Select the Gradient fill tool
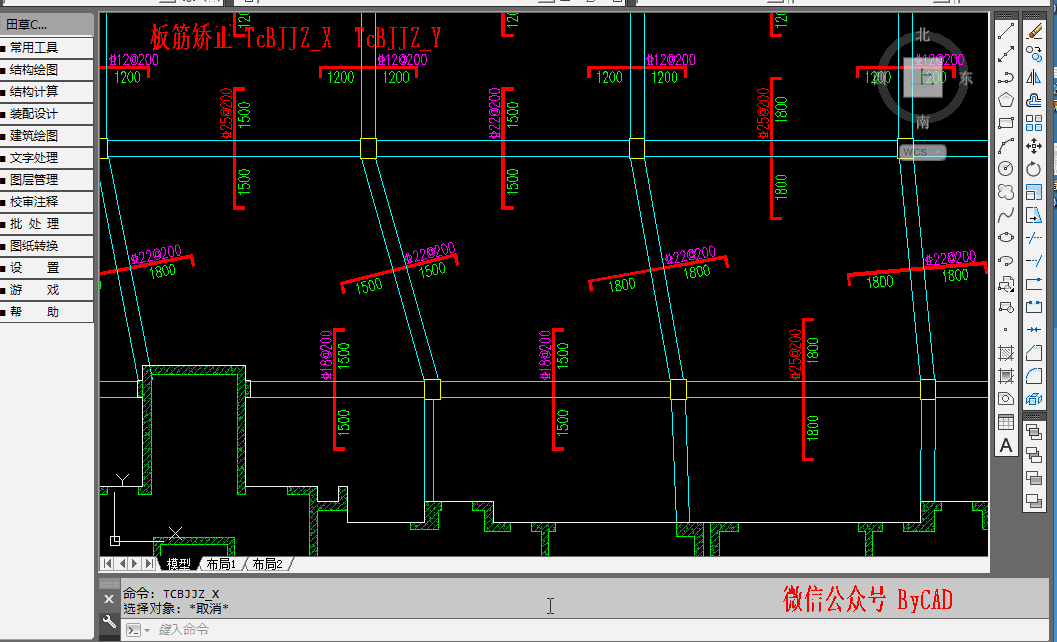 tap(1006, 376)
